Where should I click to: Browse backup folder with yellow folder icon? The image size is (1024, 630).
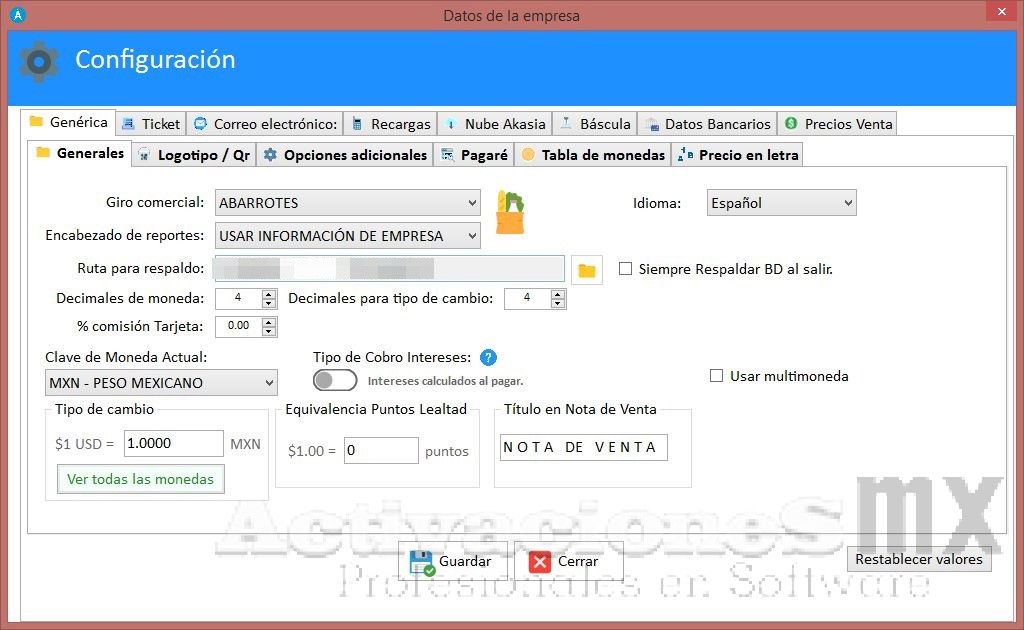pyautogui.click(x=586, y=270)
